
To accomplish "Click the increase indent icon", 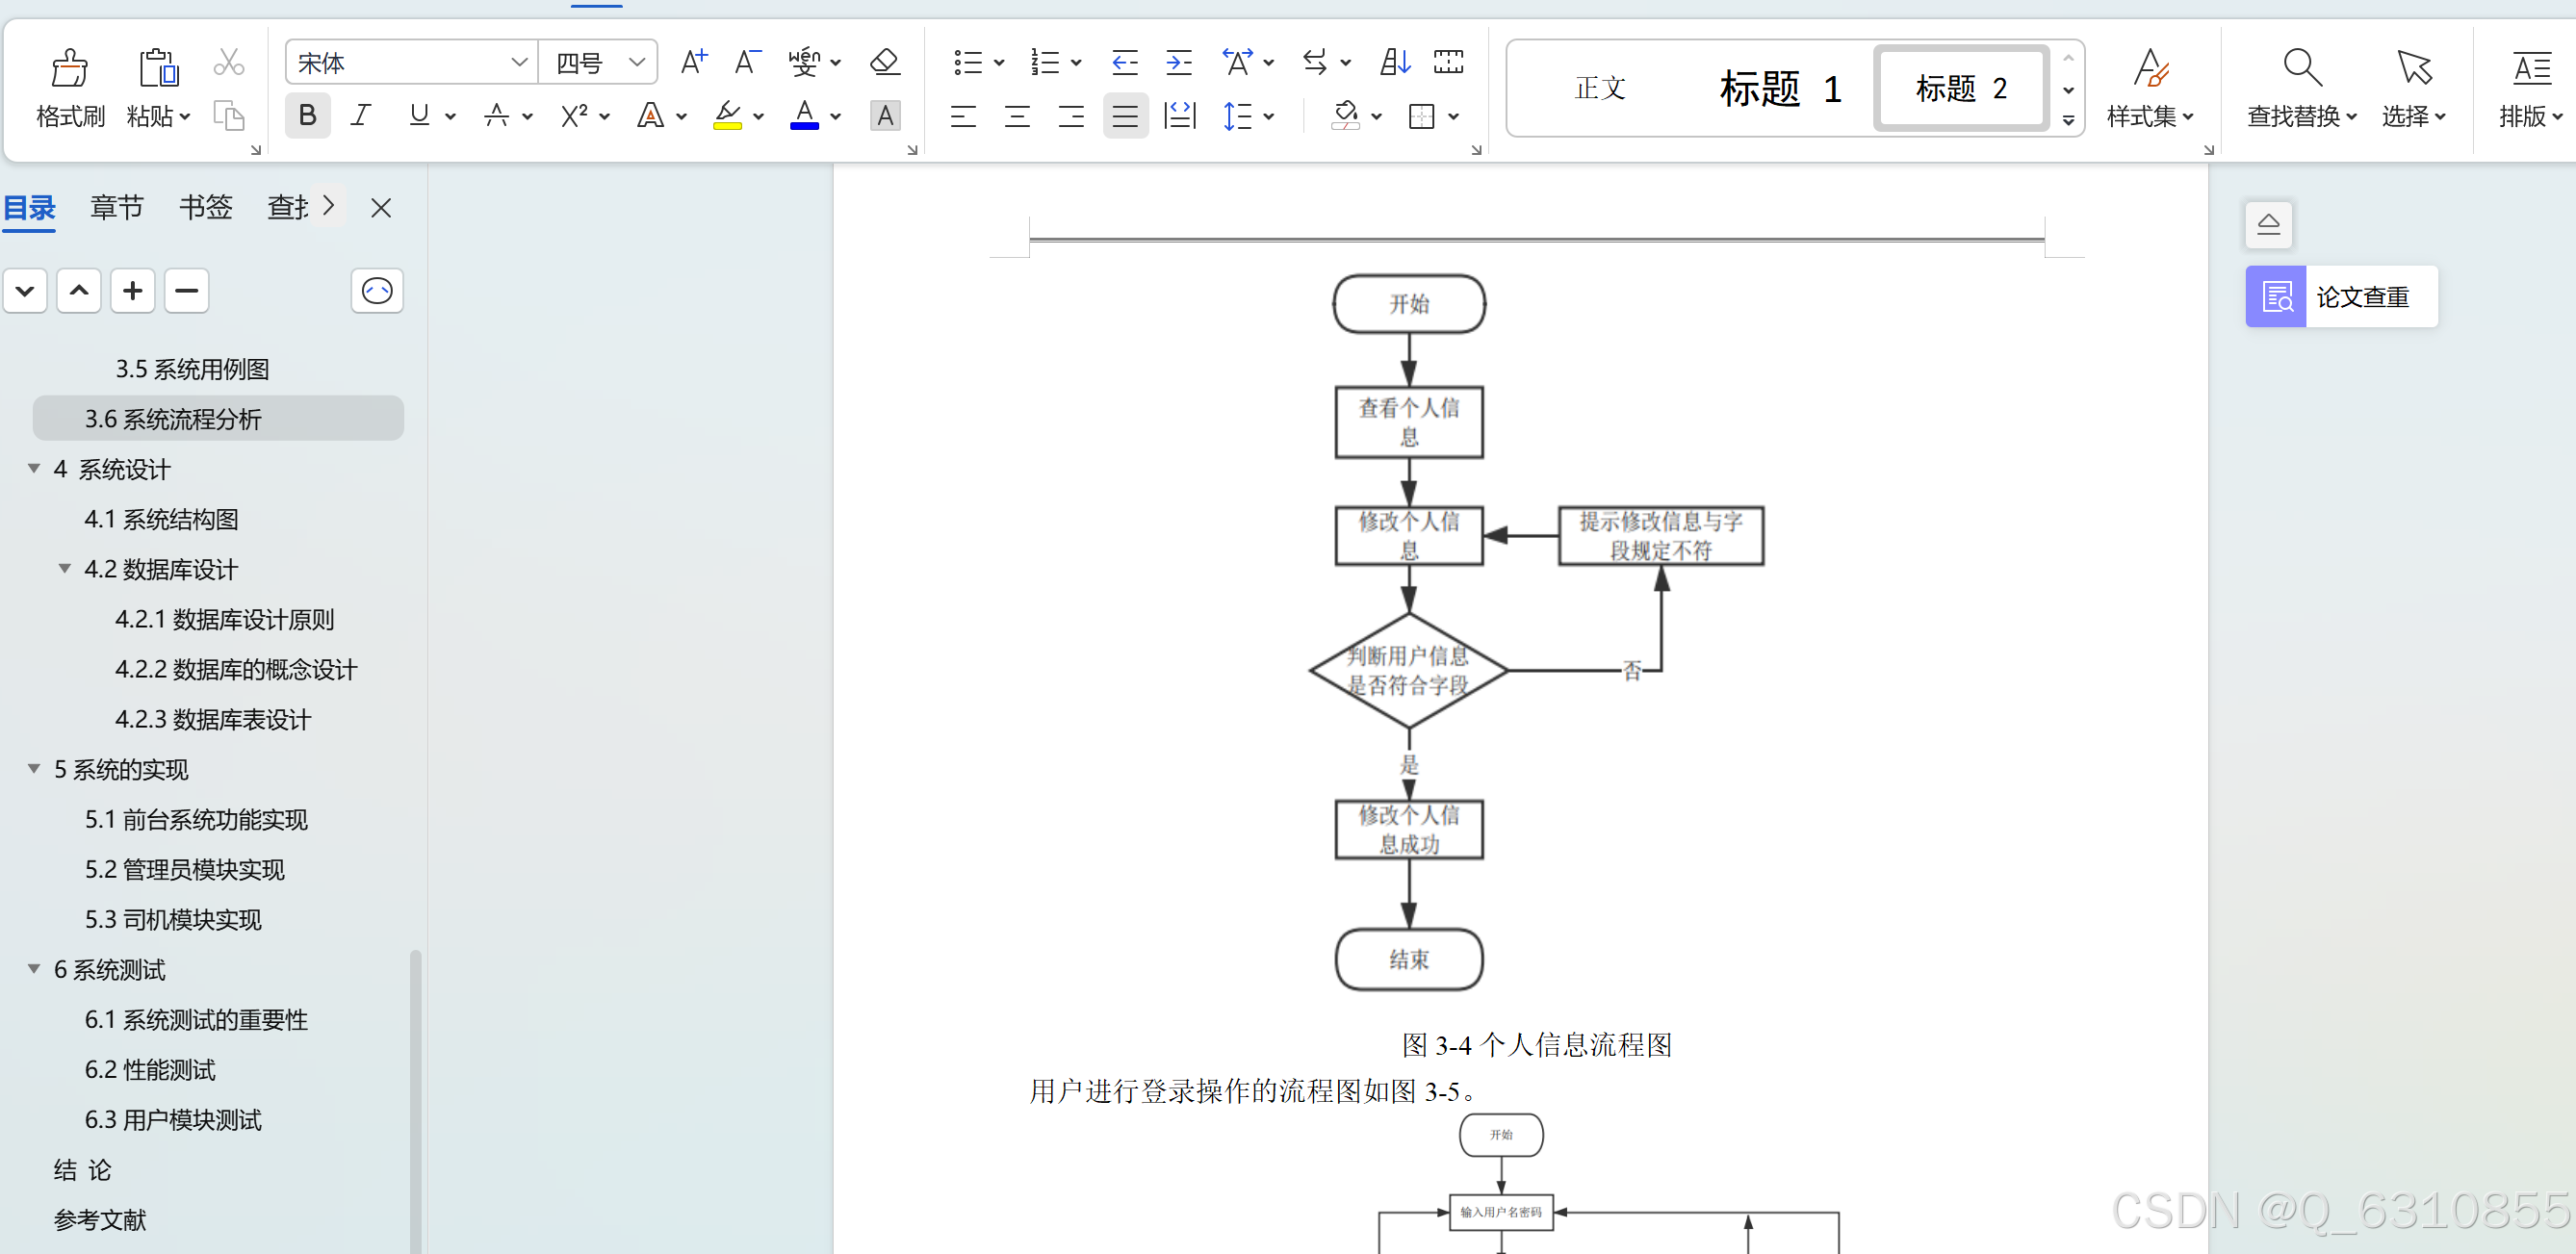I will (x=1179, y=62).
